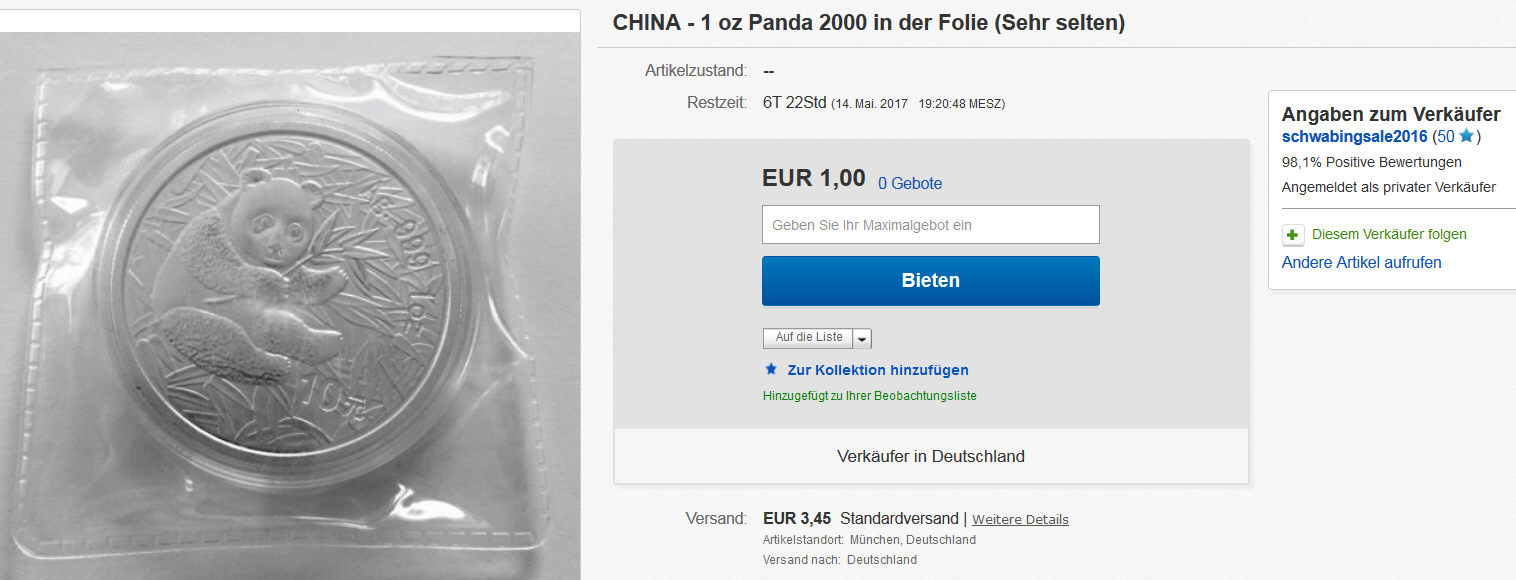
Task: Click the blue Bieten button
Action: 931,281
